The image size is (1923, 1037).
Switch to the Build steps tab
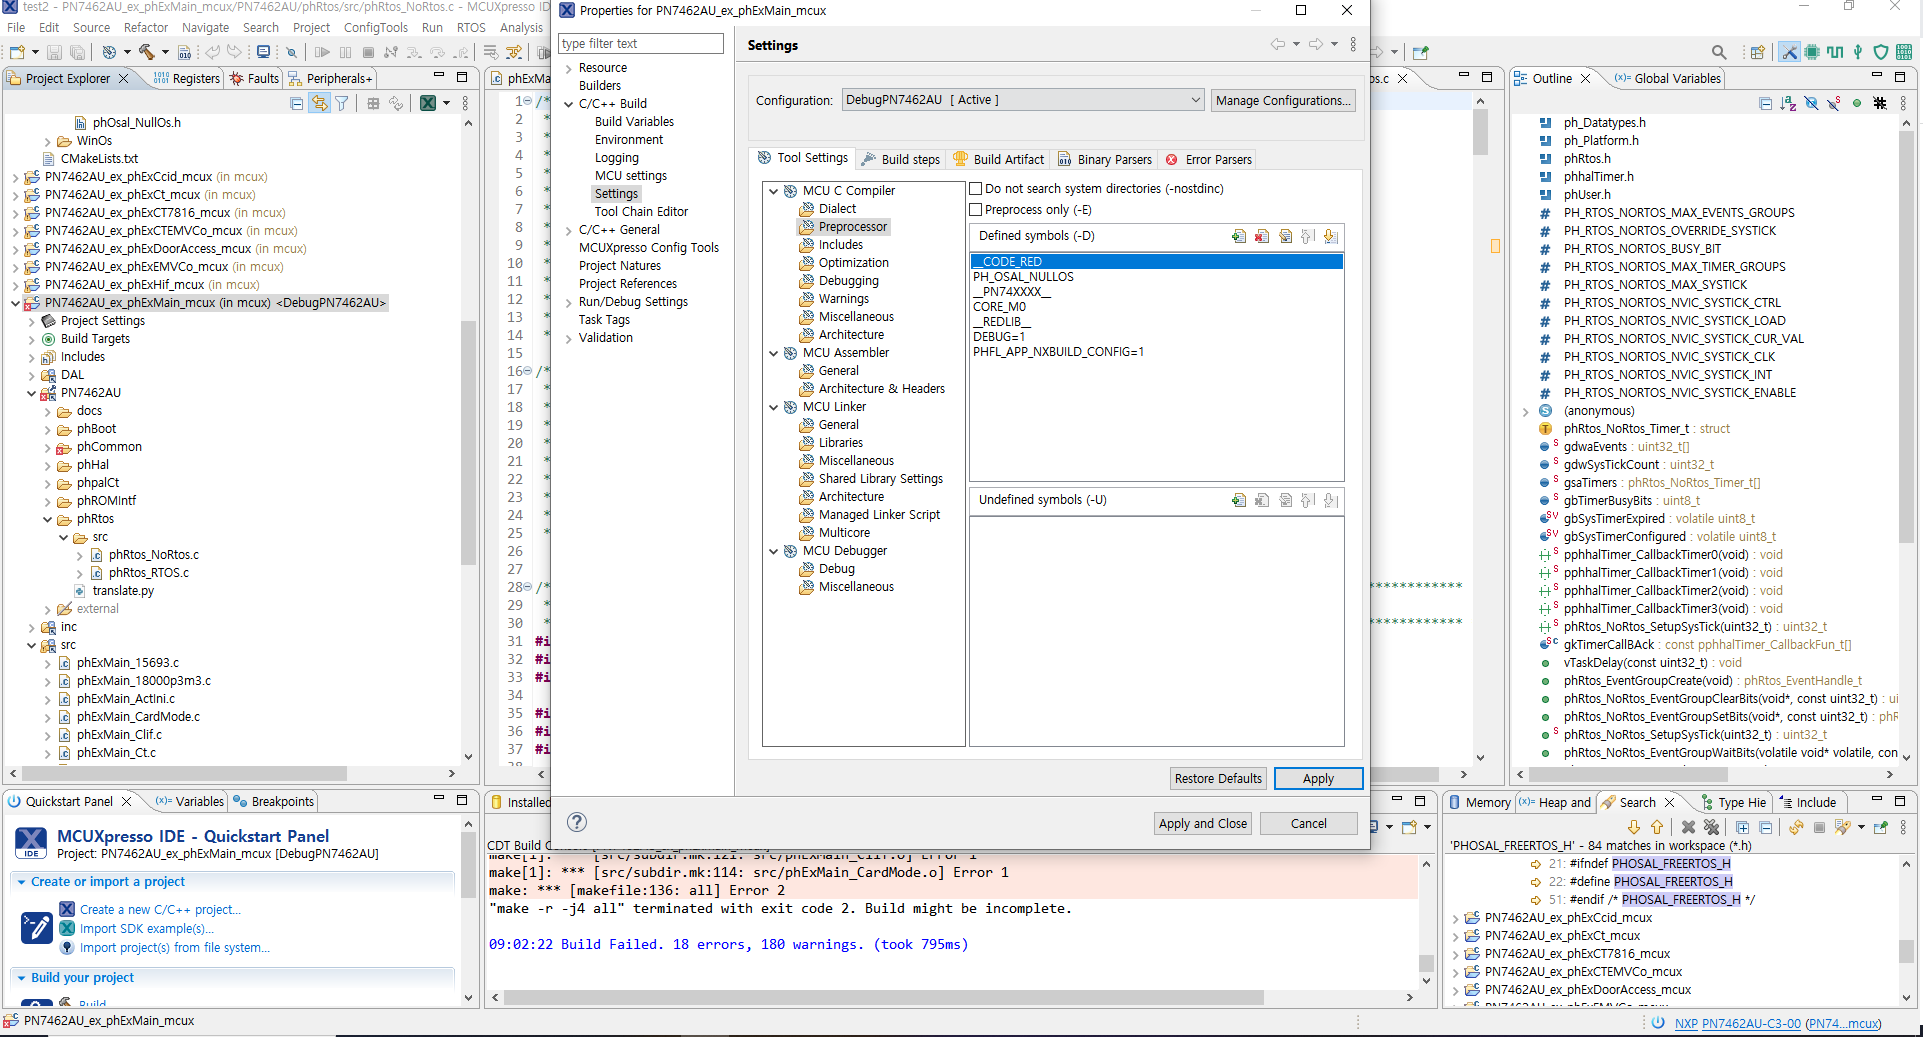pos(901,159)
